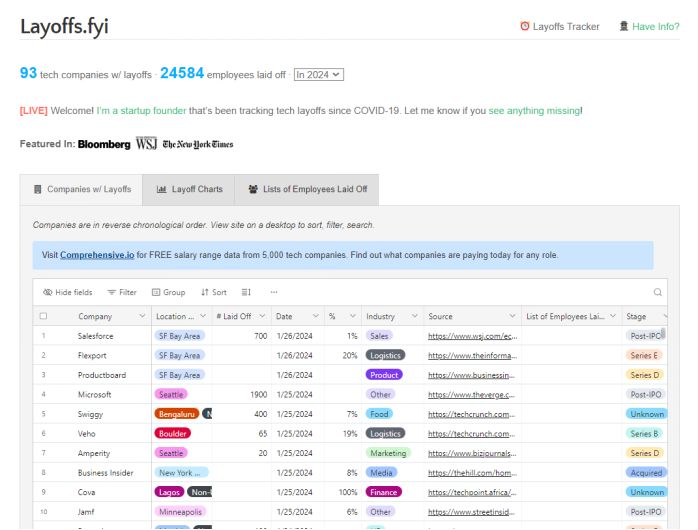Click the bar chart icon on Layoff Charts tab

(161, 189)
